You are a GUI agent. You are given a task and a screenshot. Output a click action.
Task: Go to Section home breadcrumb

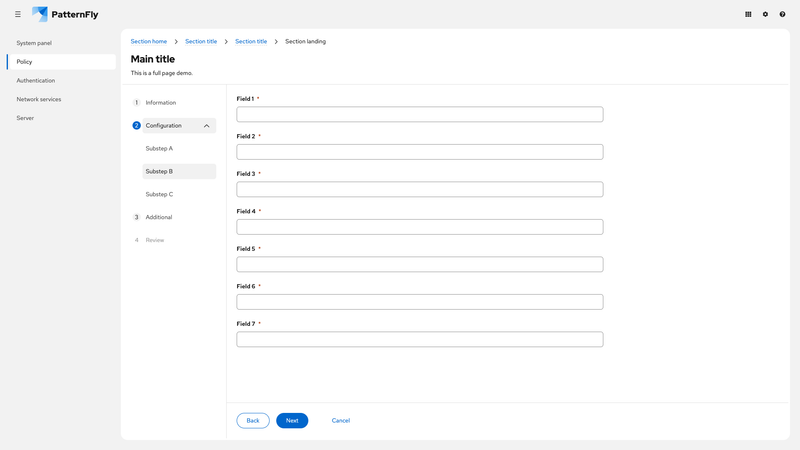(x=148, y=41)
